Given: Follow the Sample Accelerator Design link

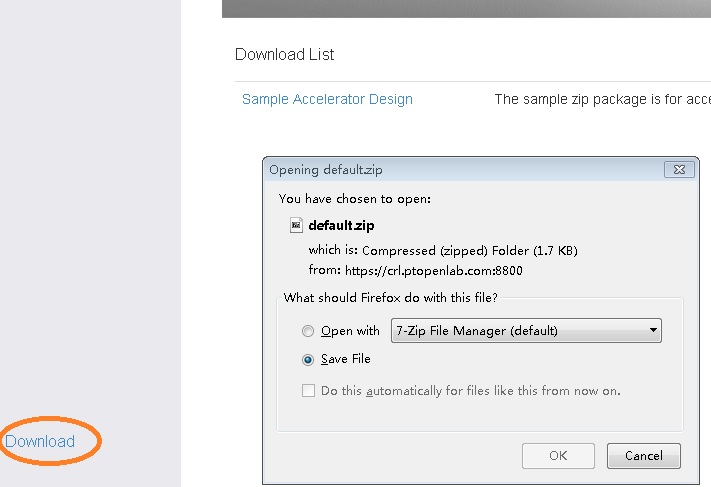Looking at the screenshot, I should point(327,99).
